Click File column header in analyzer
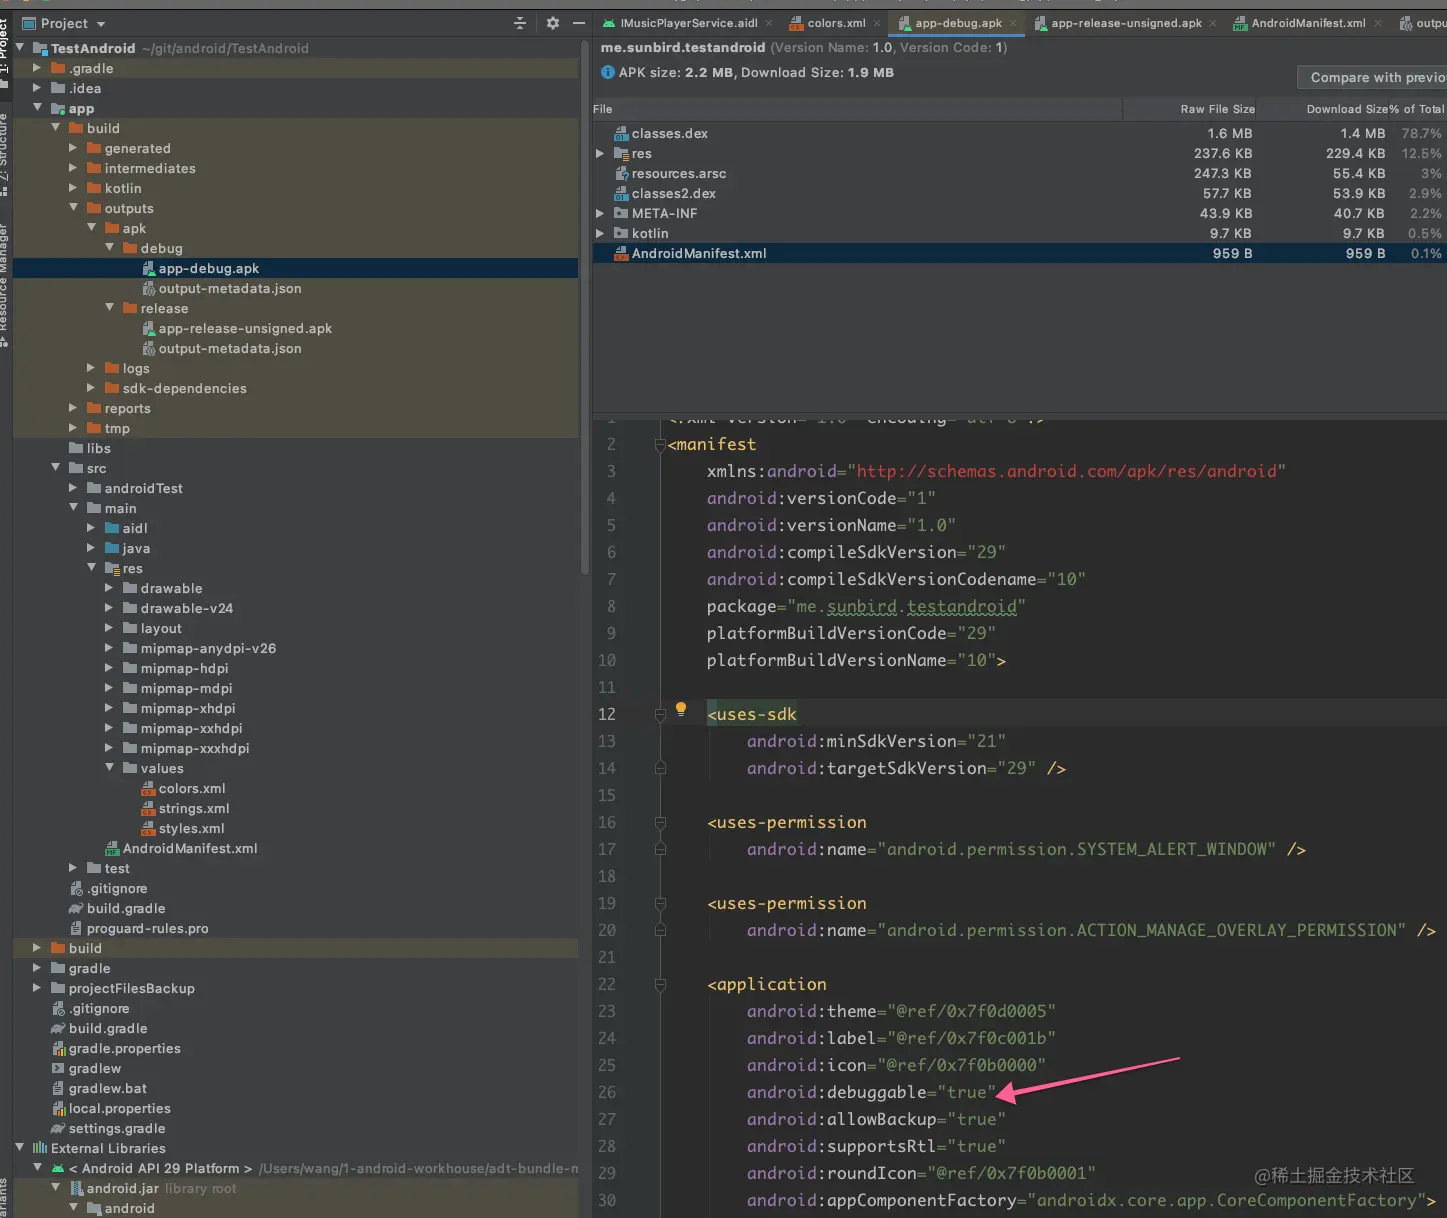Image resolution: width=1447 pixels, height=1218 pixels. coord(603,109)
